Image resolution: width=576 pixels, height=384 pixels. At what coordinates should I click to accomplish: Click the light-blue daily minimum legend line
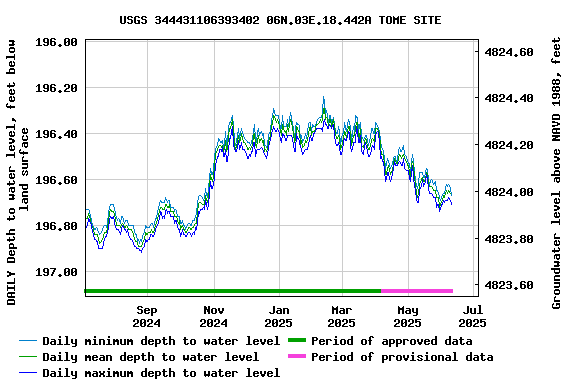(x=28, y=341)
